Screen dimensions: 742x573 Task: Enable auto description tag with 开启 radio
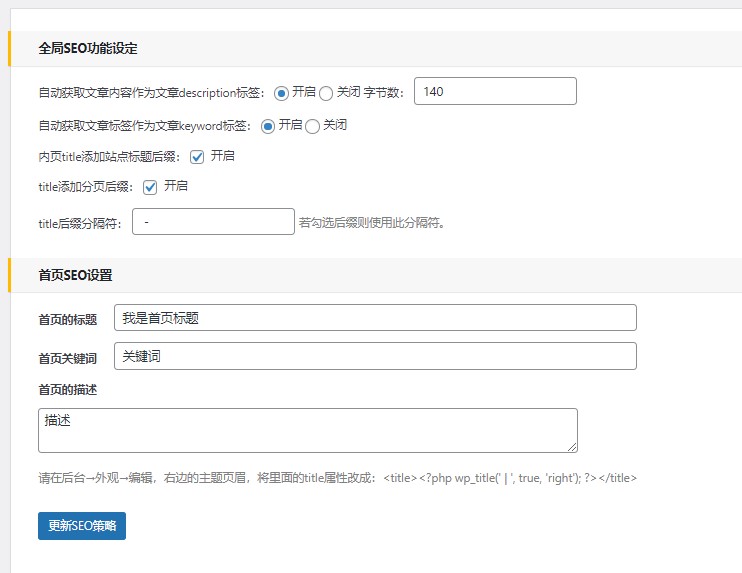(x=282, y=92)
